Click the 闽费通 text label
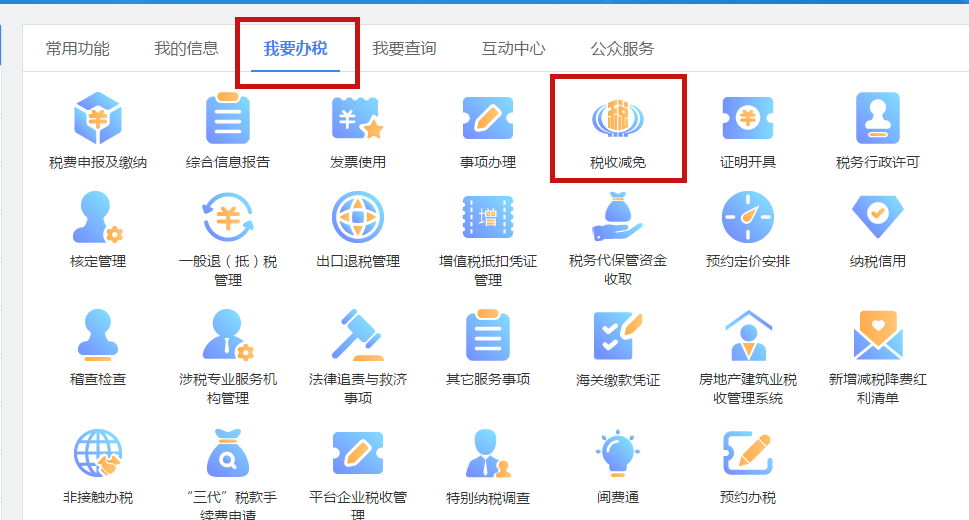Image resolution: width=969 pixels, height=520 pixels. tap(618, 498)
